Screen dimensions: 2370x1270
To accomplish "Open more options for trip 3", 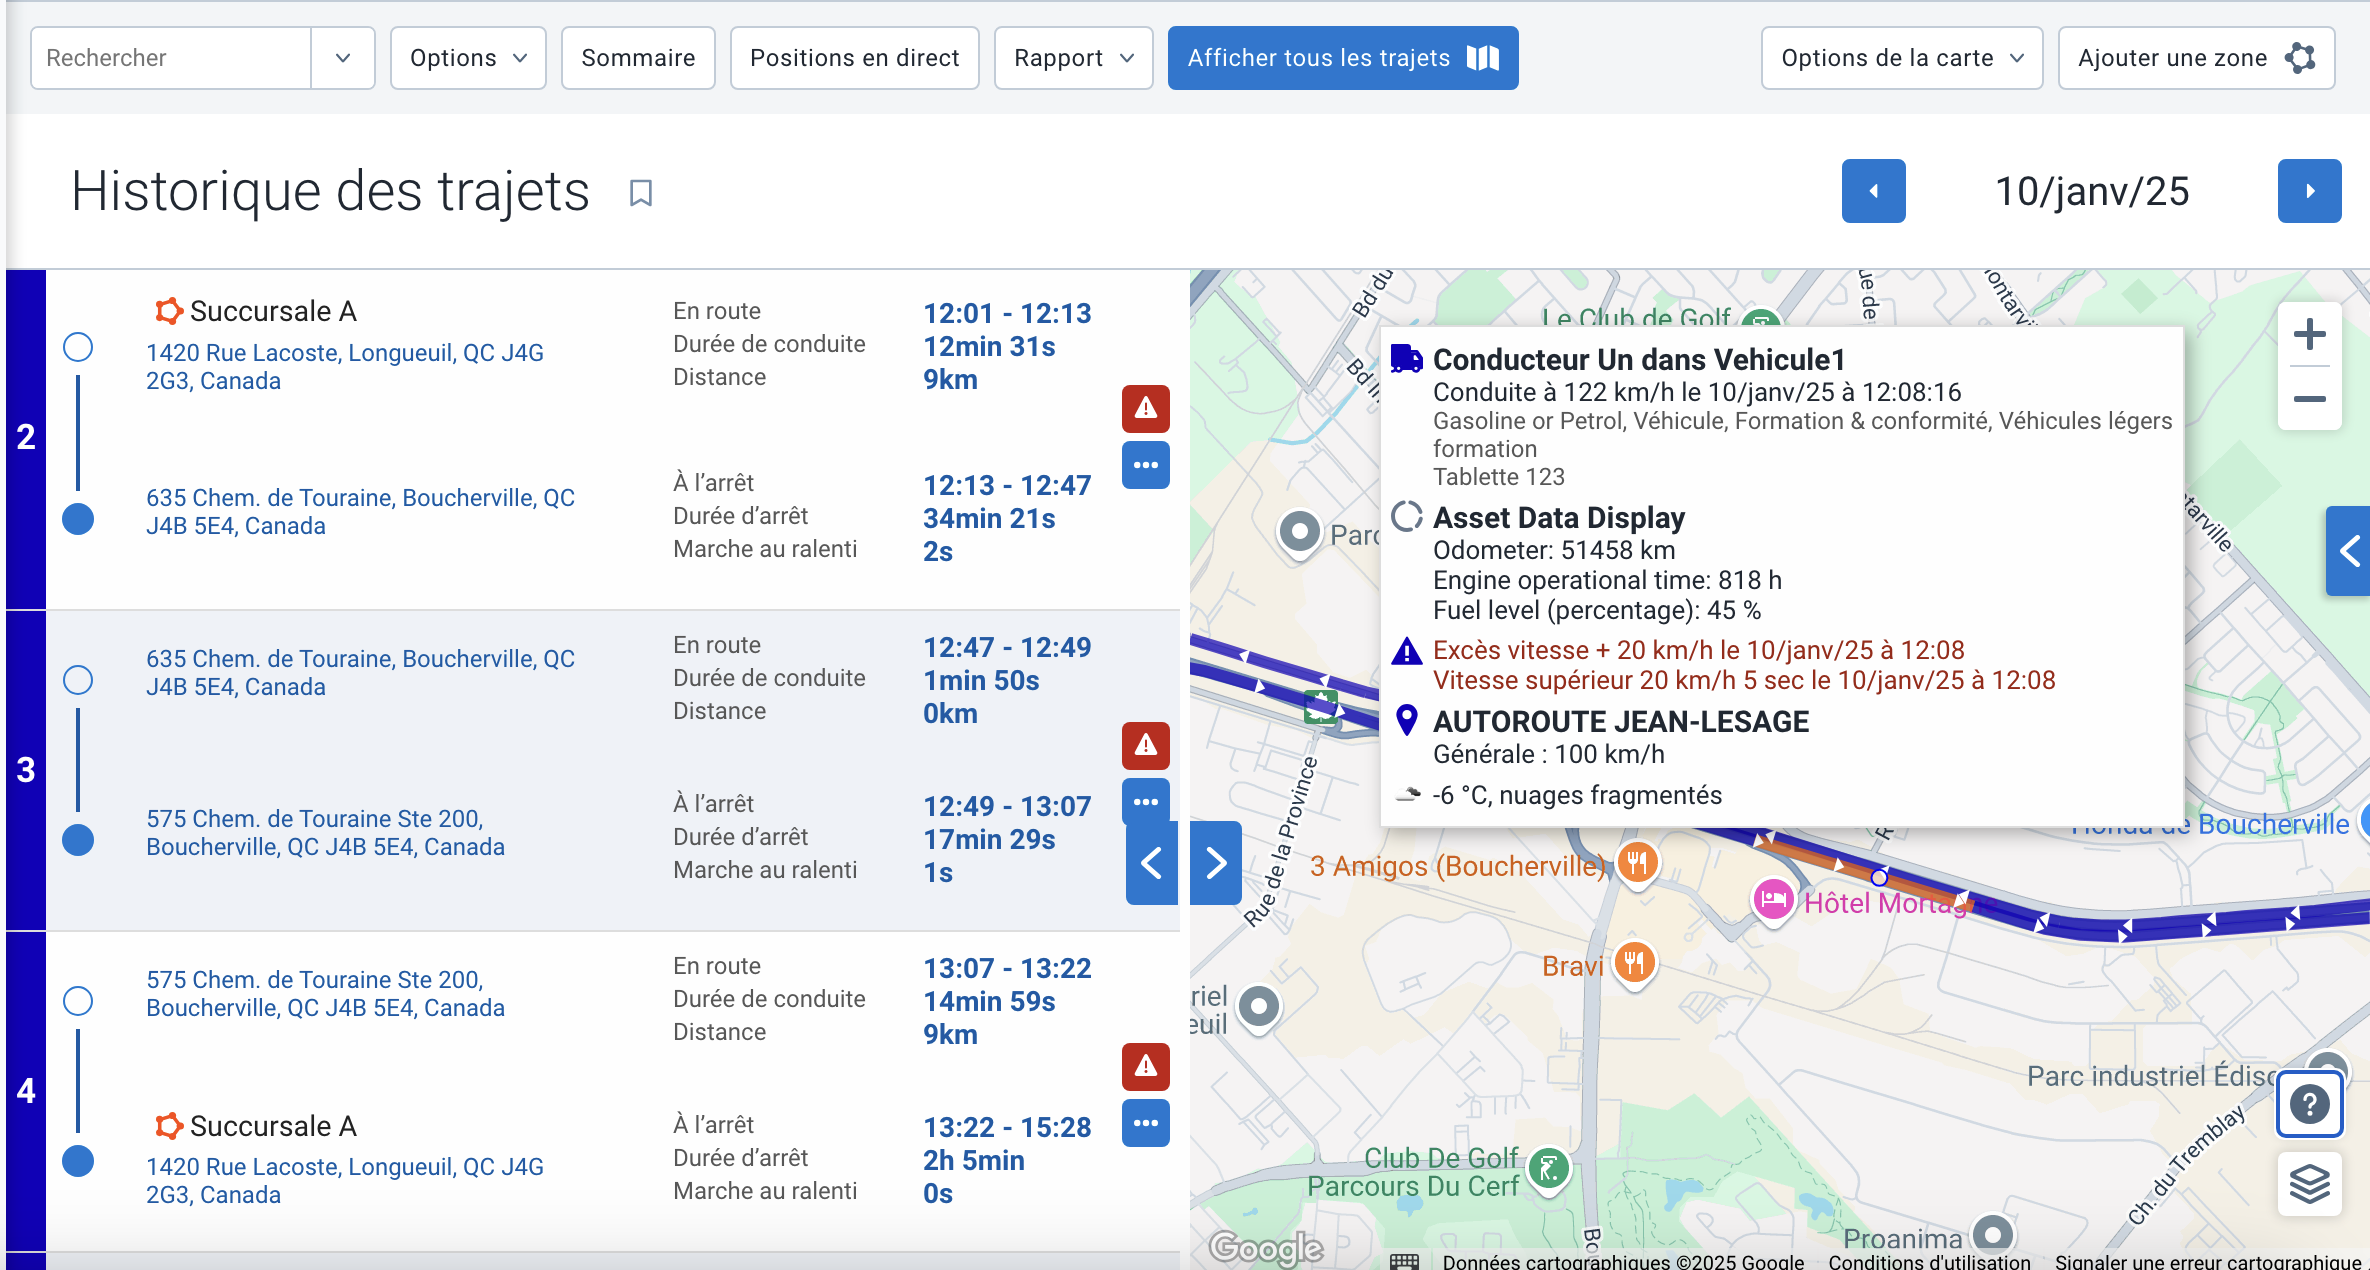I will 1146,802.
